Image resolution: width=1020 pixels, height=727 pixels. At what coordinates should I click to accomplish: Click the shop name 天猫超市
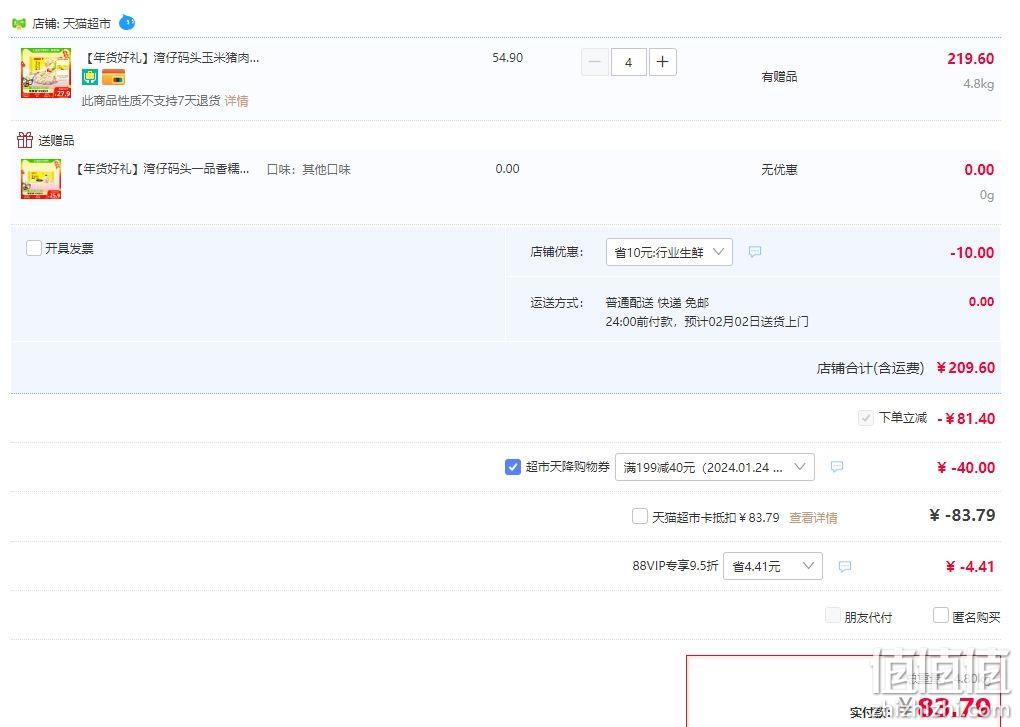[87, 24]
